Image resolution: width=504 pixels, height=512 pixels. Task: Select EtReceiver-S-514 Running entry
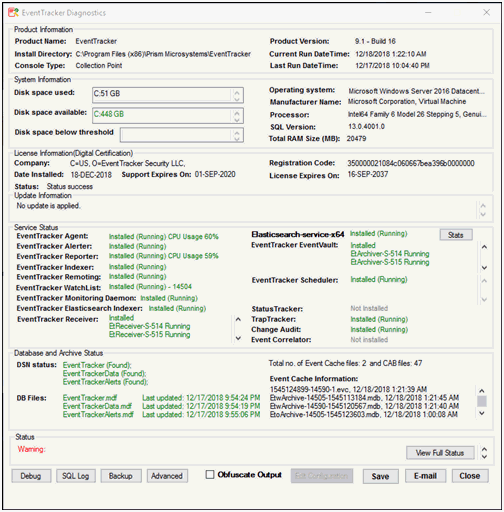(x=150, y=326)
